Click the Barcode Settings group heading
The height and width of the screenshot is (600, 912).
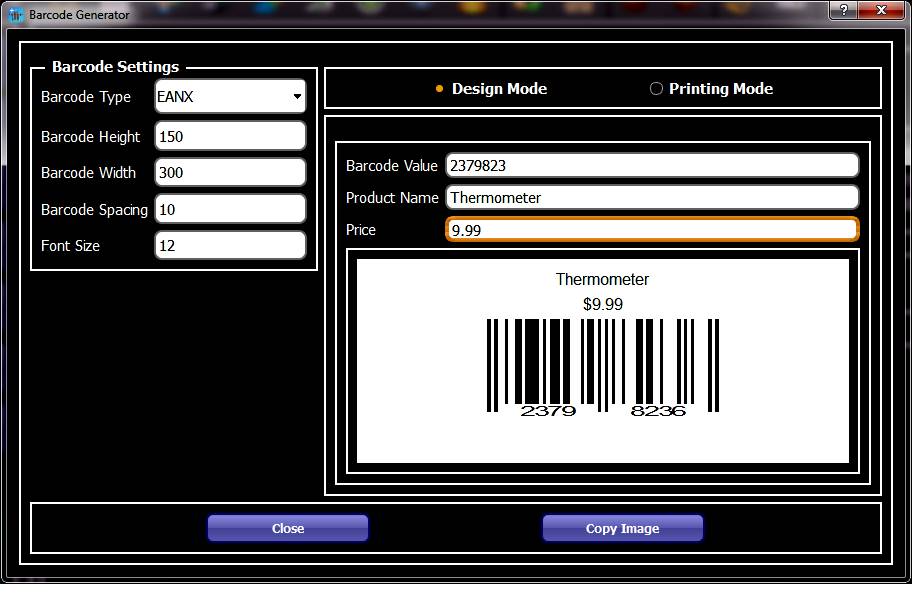point(115,66)
